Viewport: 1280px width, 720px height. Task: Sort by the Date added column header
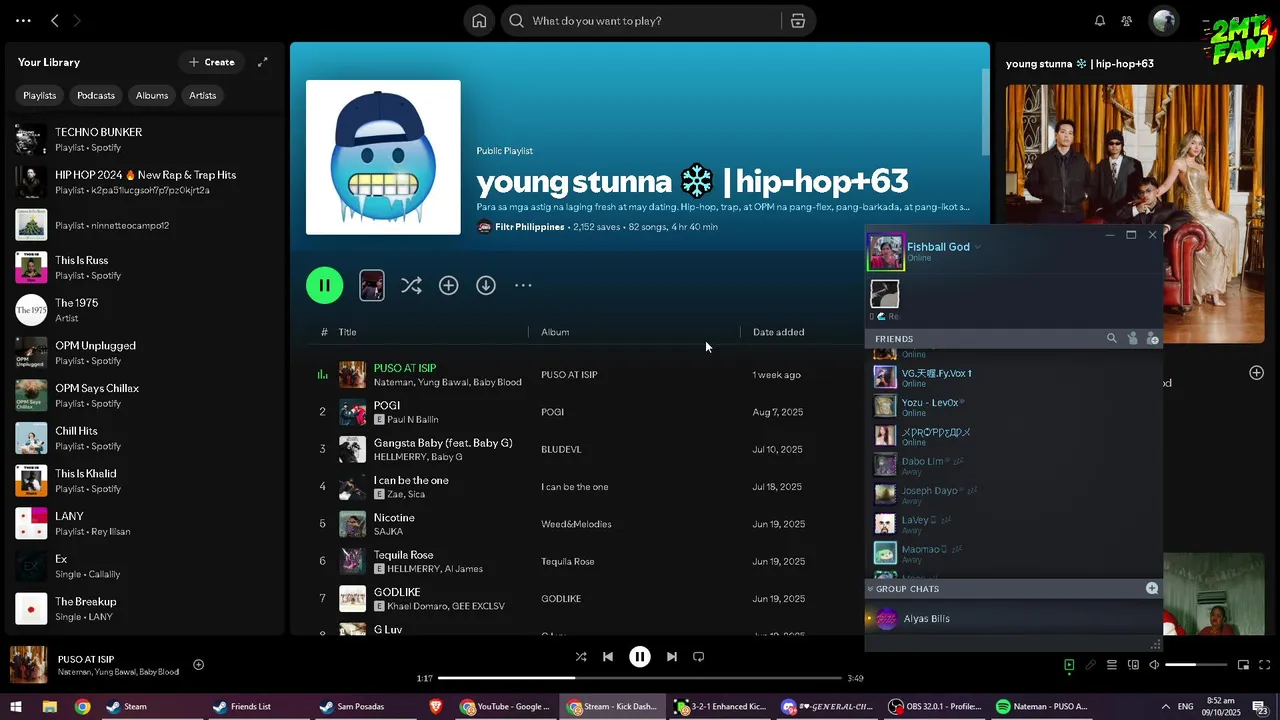pyautogui.click(x=779, y=332)
